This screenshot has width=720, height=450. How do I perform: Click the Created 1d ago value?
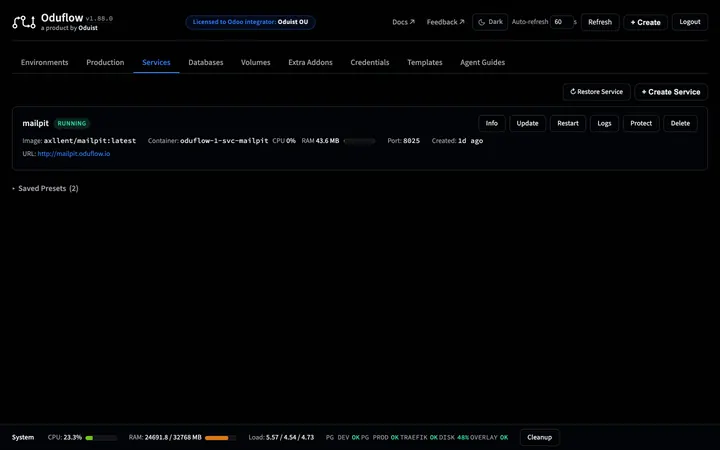(x=470, y=141)
